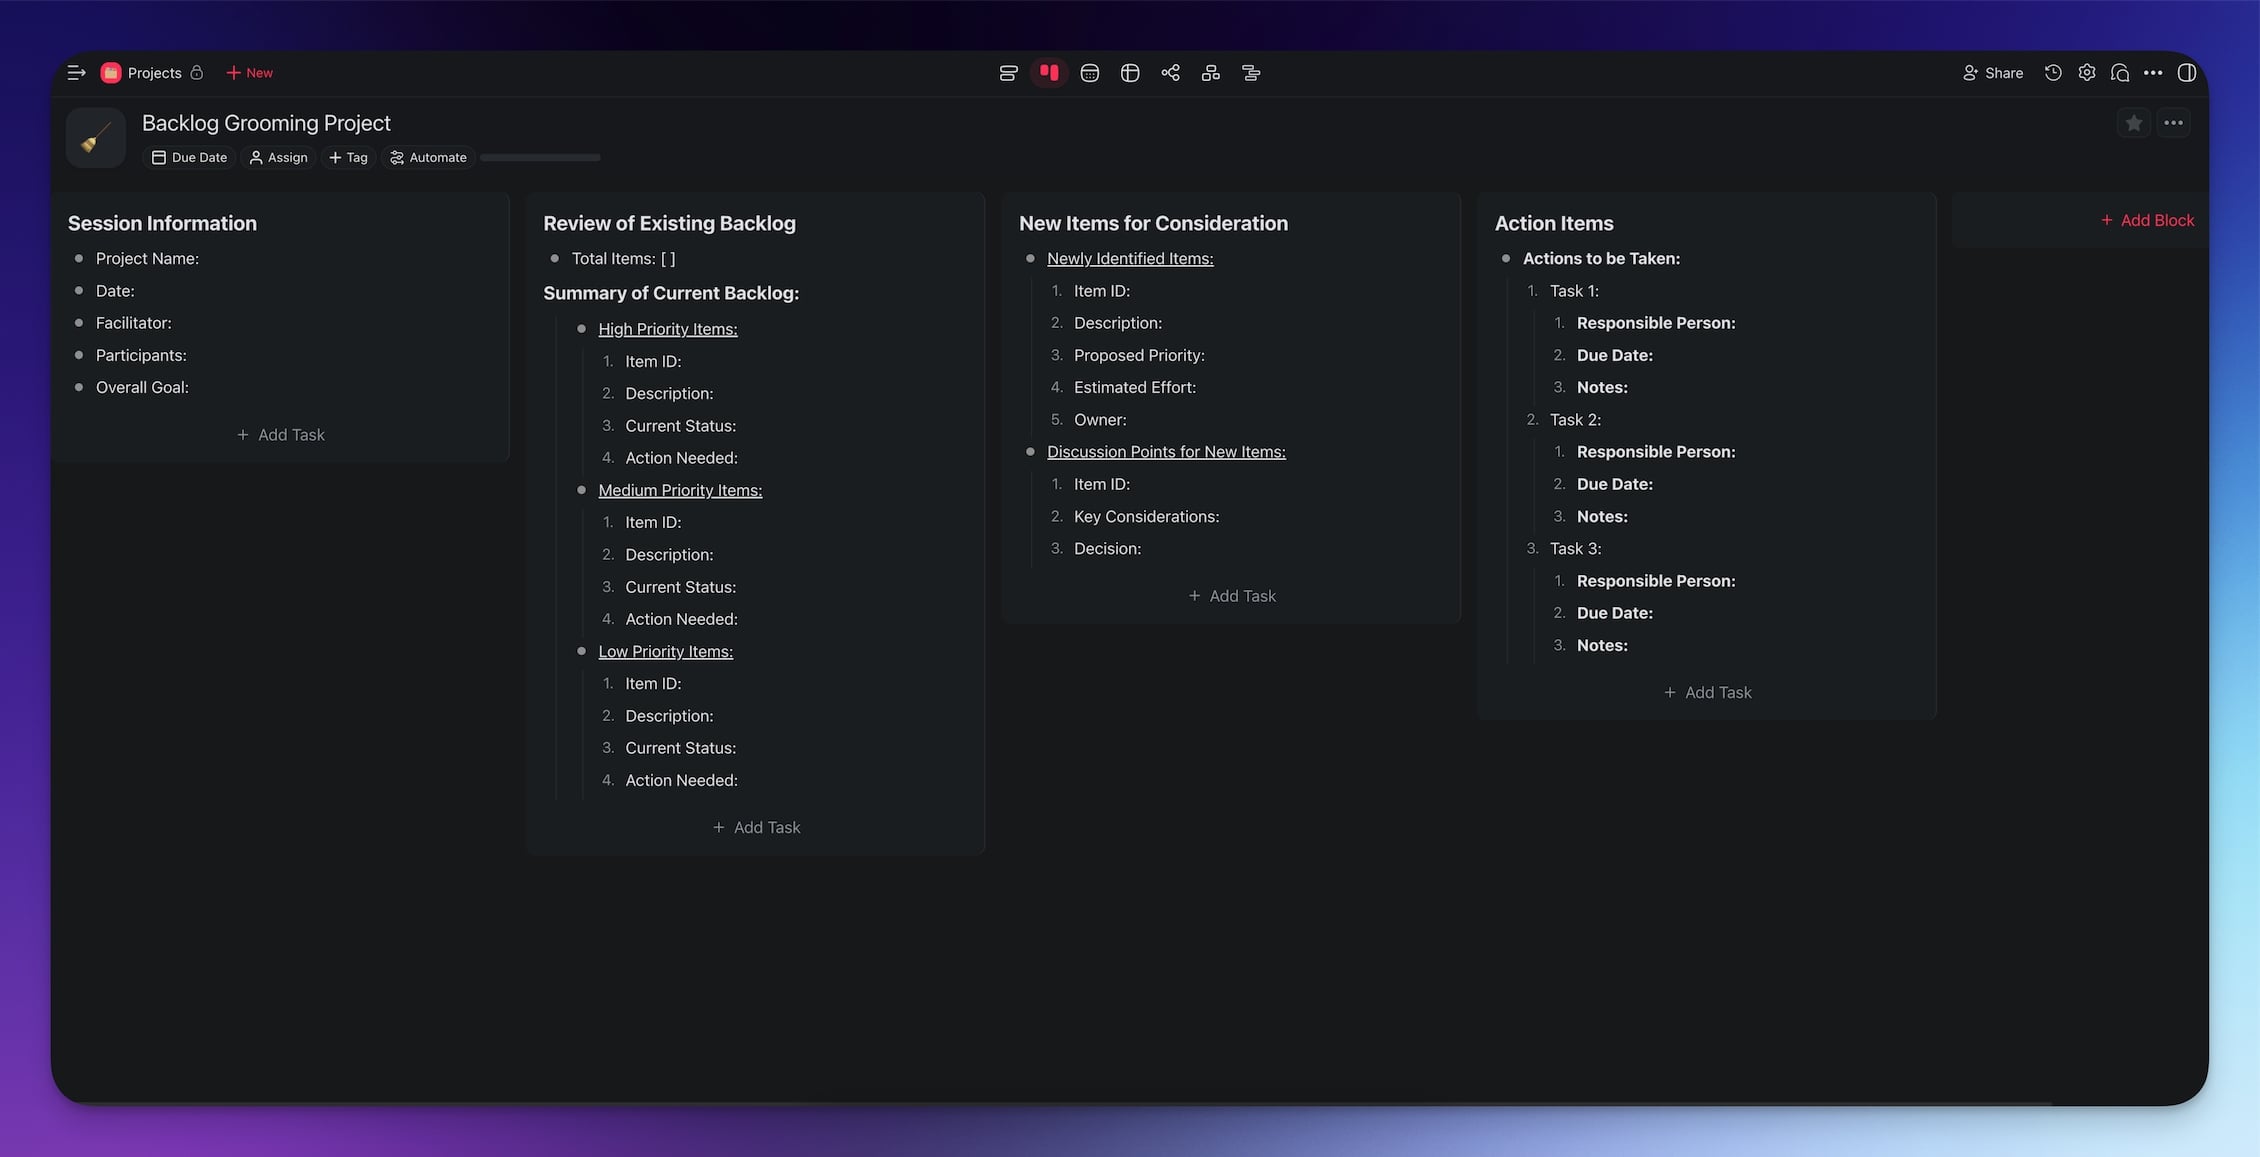Open project settings gear icon
The width and height of the screenshot is (2260, 1157).
(2087, 73)
